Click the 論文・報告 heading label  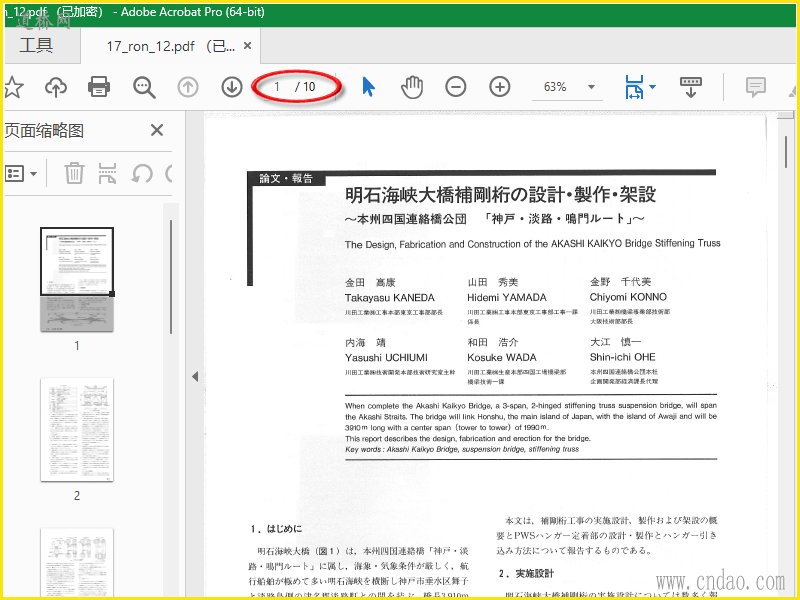pos(286,179)
